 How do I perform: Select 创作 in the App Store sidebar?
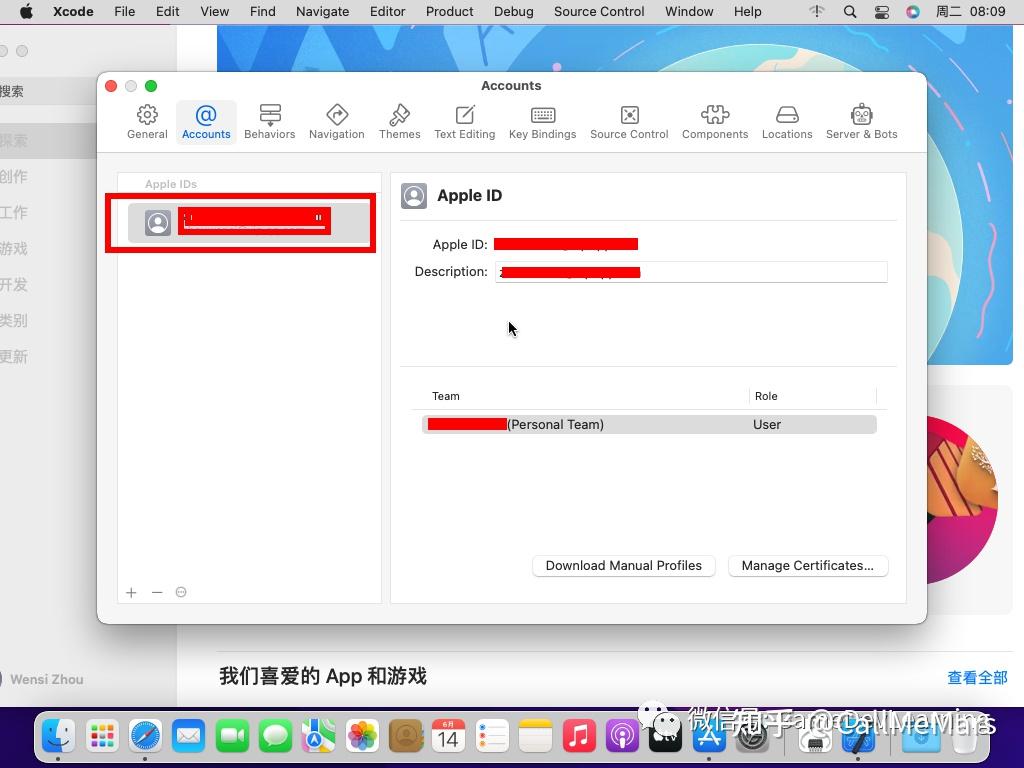click(x=14, y=176)
